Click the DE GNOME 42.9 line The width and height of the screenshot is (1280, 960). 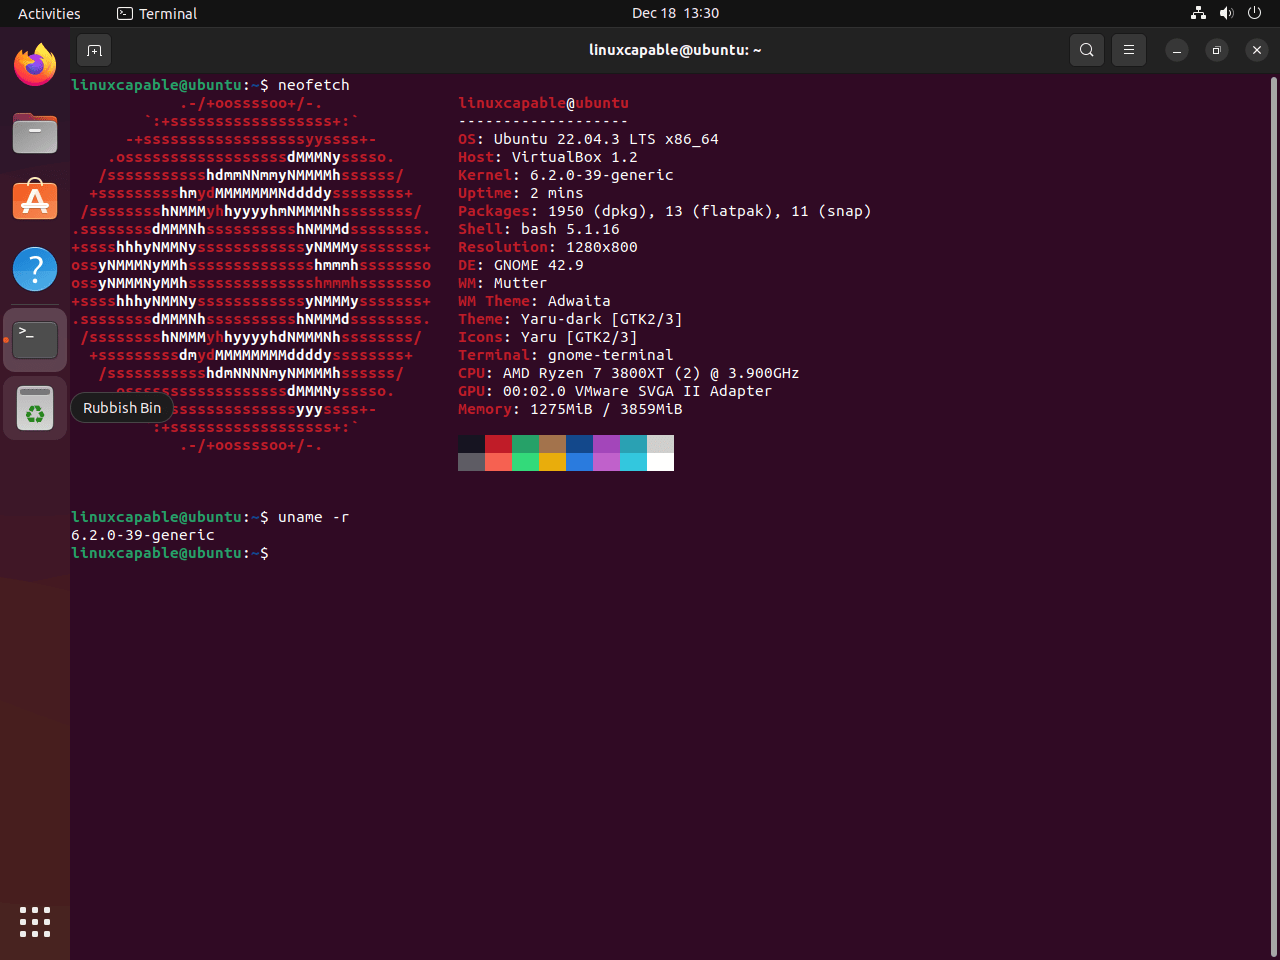pyautogui.click(x=520, y=265)
